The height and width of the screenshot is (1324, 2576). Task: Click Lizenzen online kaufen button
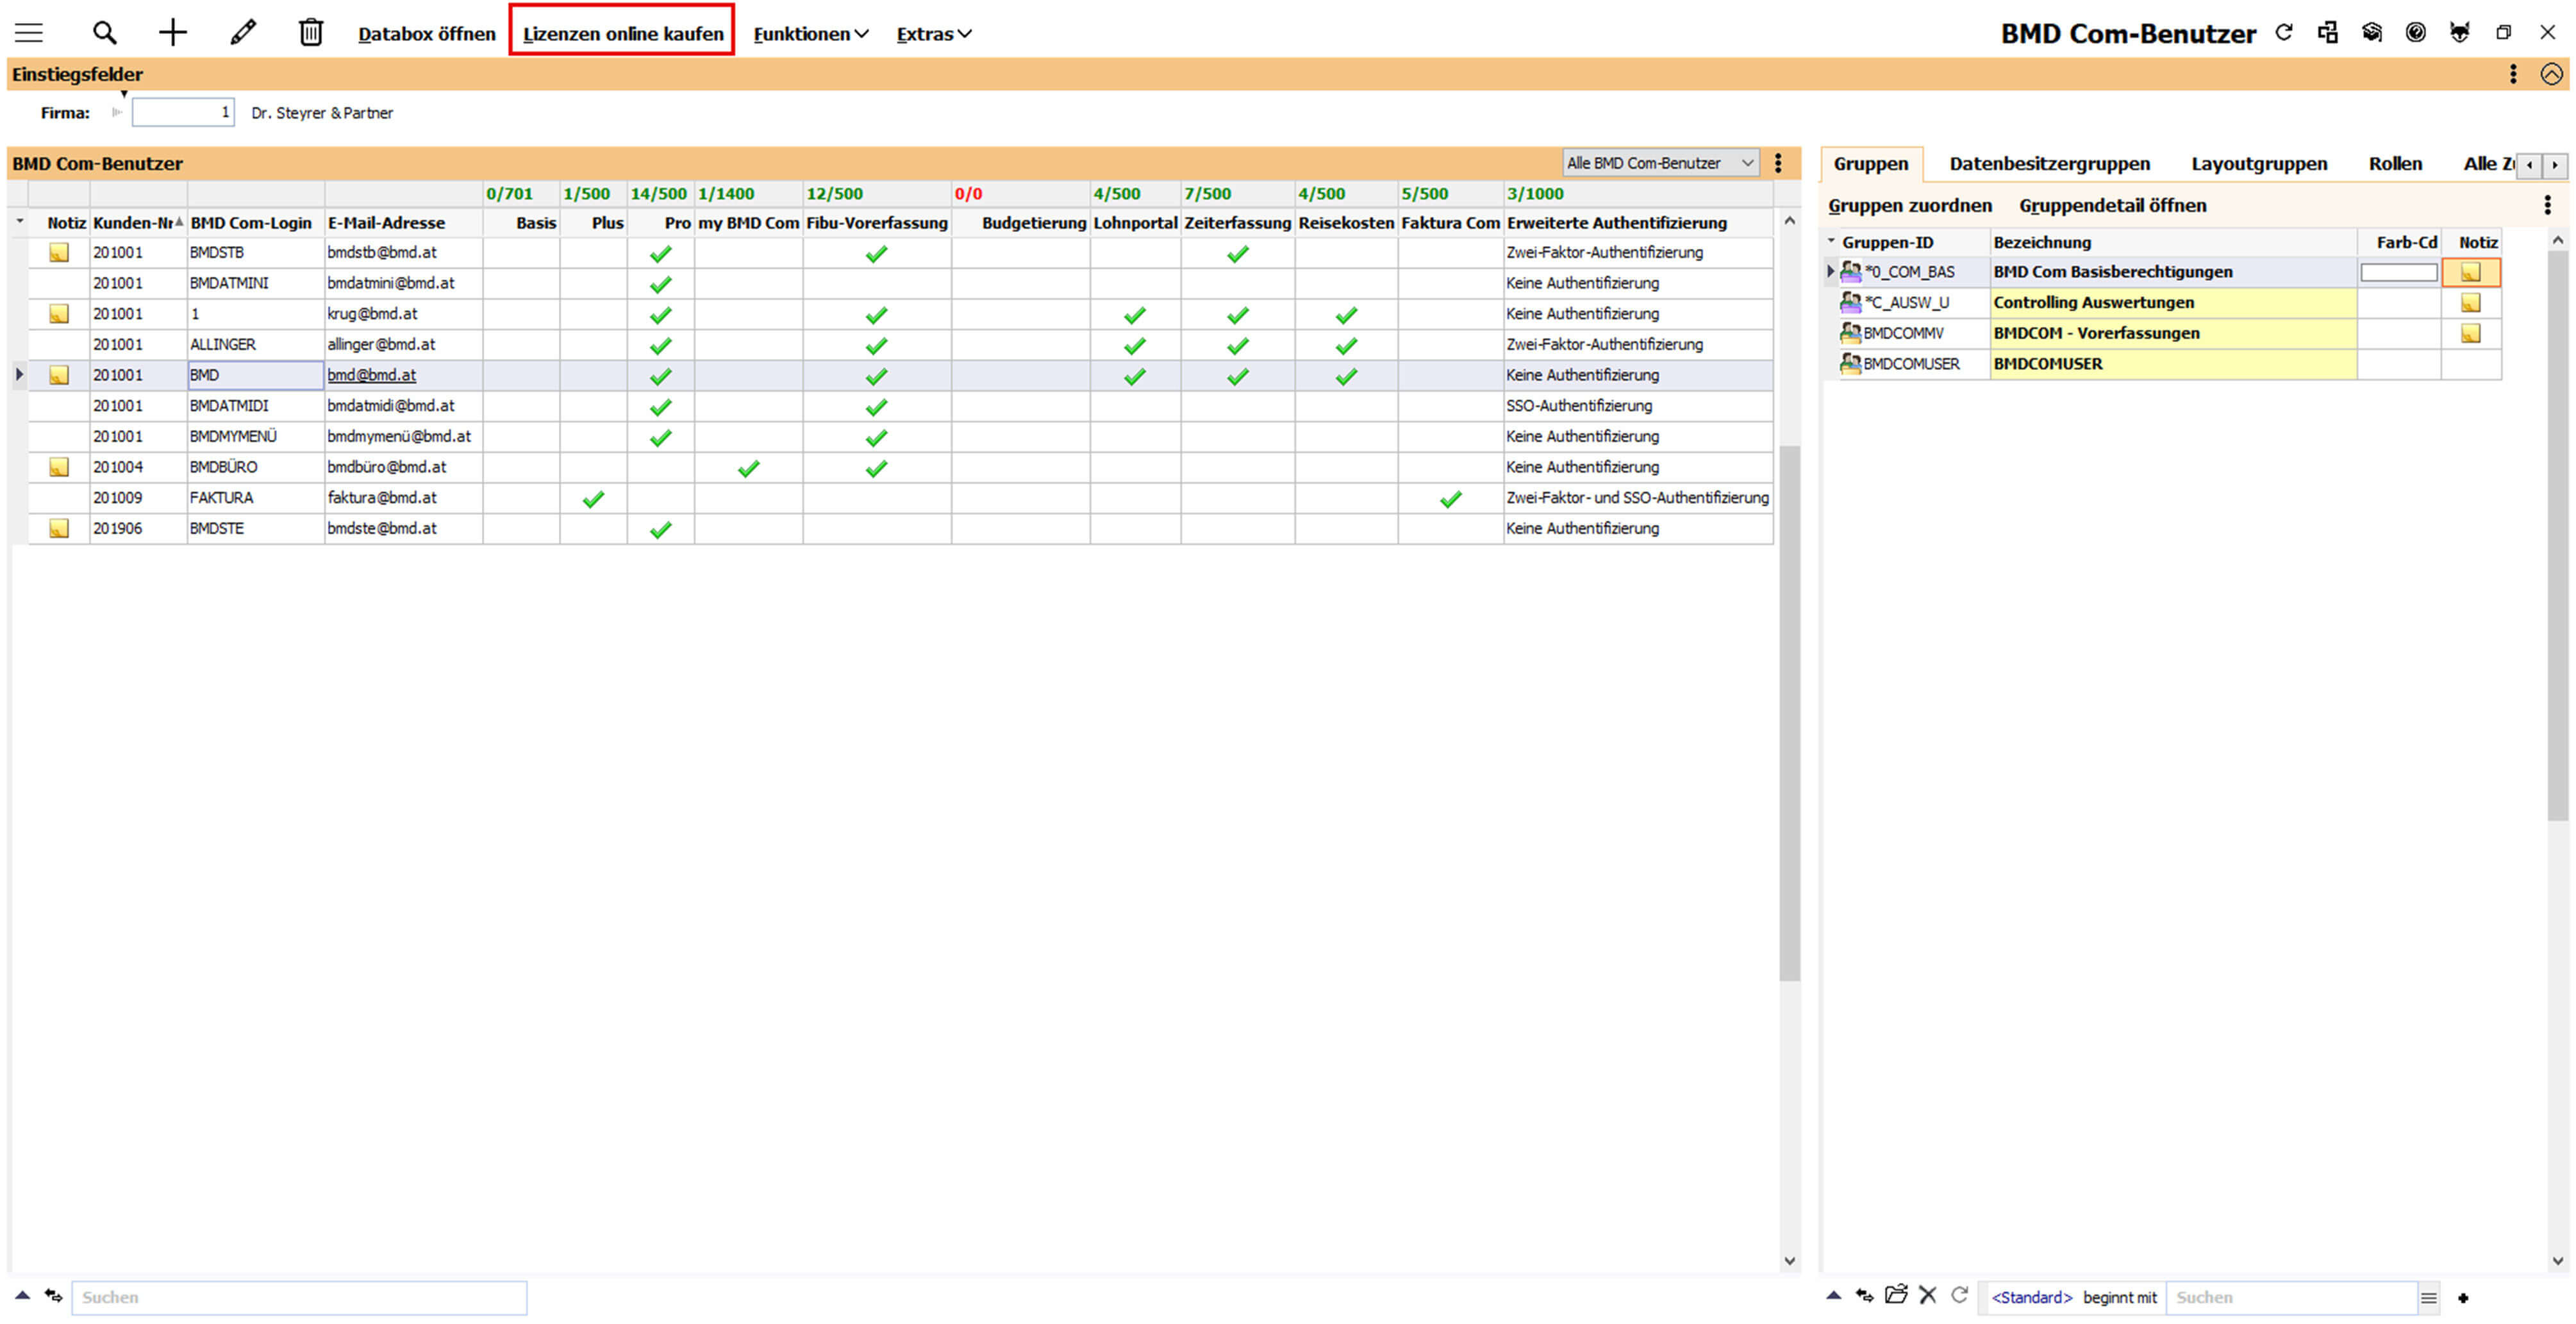622,34
